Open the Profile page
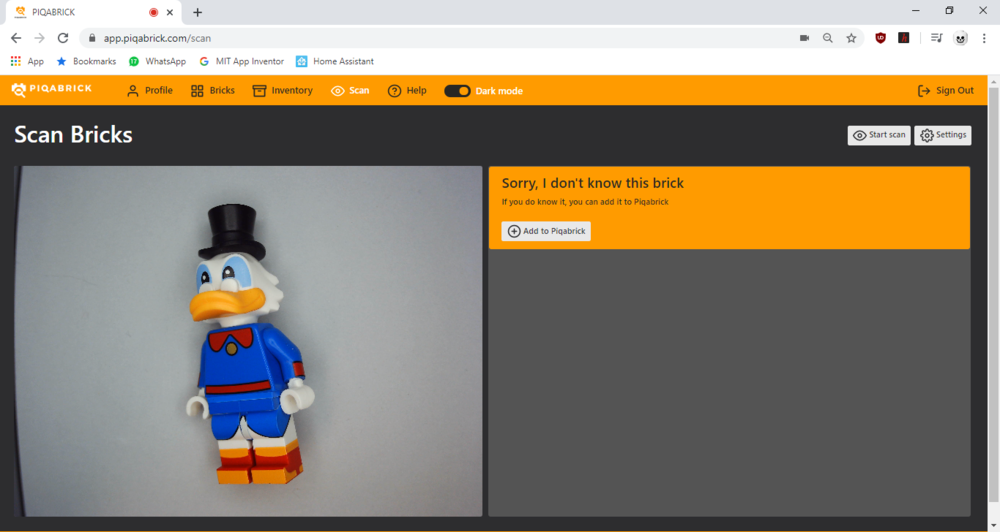Screen dimensions: 1000x532 pyautogui.click(x=150, y=91)
